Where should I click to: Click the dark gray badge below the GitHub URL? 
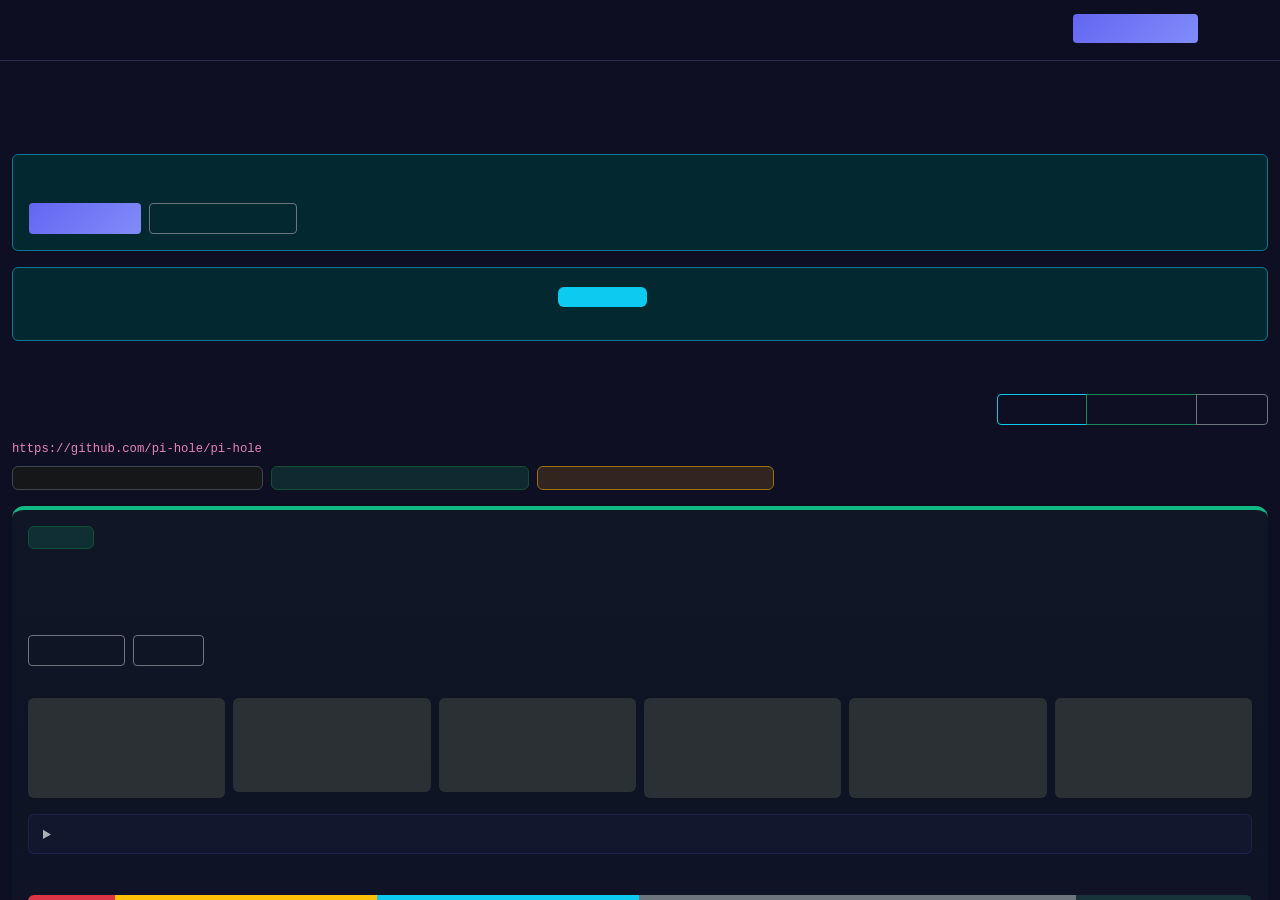[137, 478]
